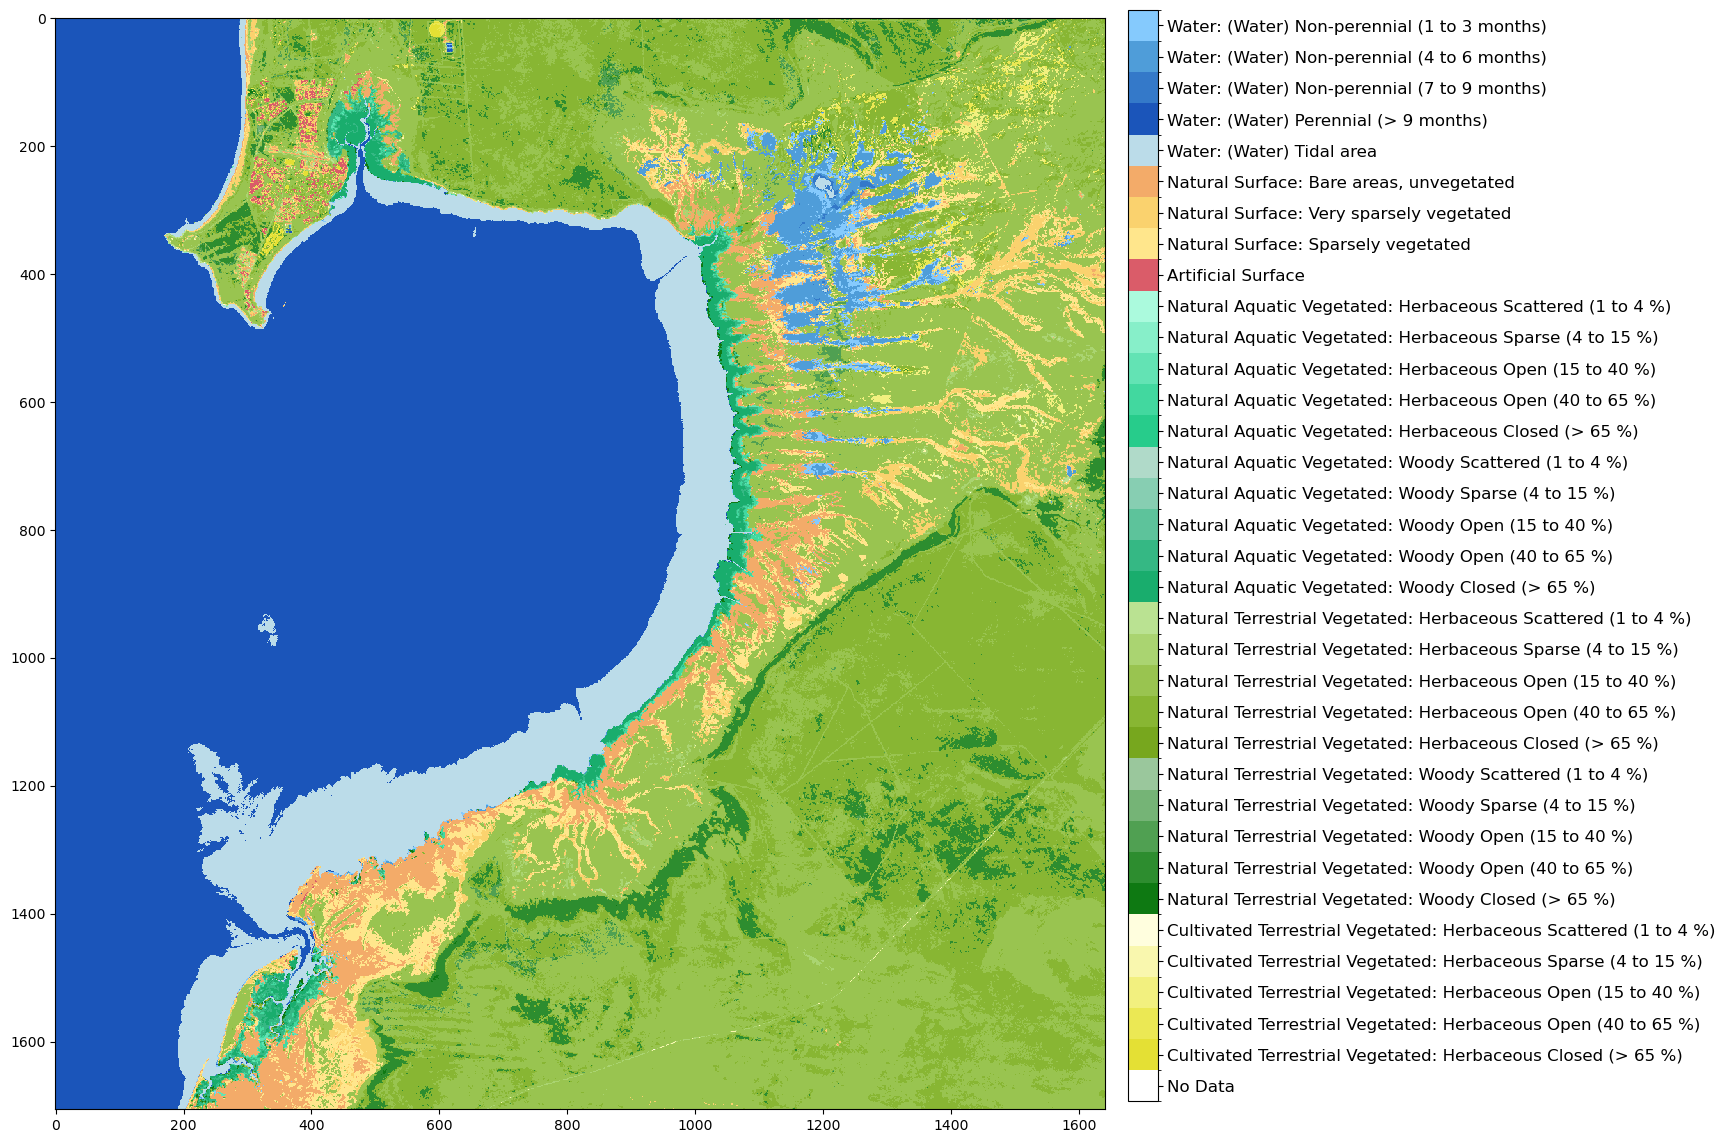Select the Bare areas, unvegetated legend swatch

pyautogui.click(x=1143, y=182)
